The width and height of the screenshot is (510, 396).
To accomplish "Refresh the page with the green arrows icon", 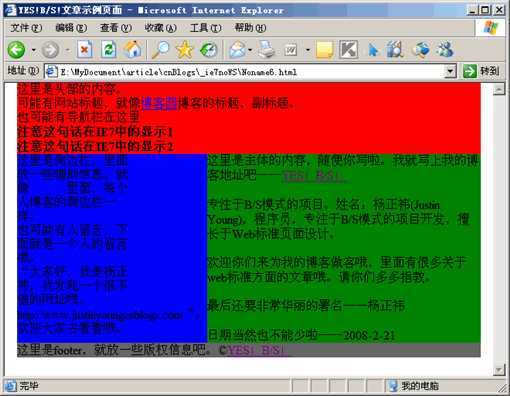I will (x=109, y=50).
